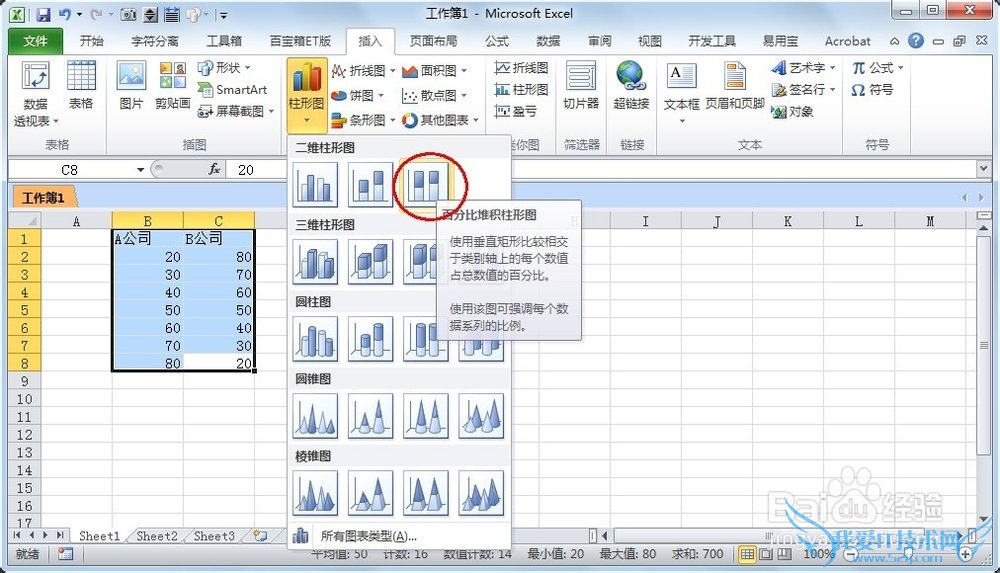1000x573 pixels.
Task: Open the Name Box dropdown arrow
Action: [x=140, y=170]
